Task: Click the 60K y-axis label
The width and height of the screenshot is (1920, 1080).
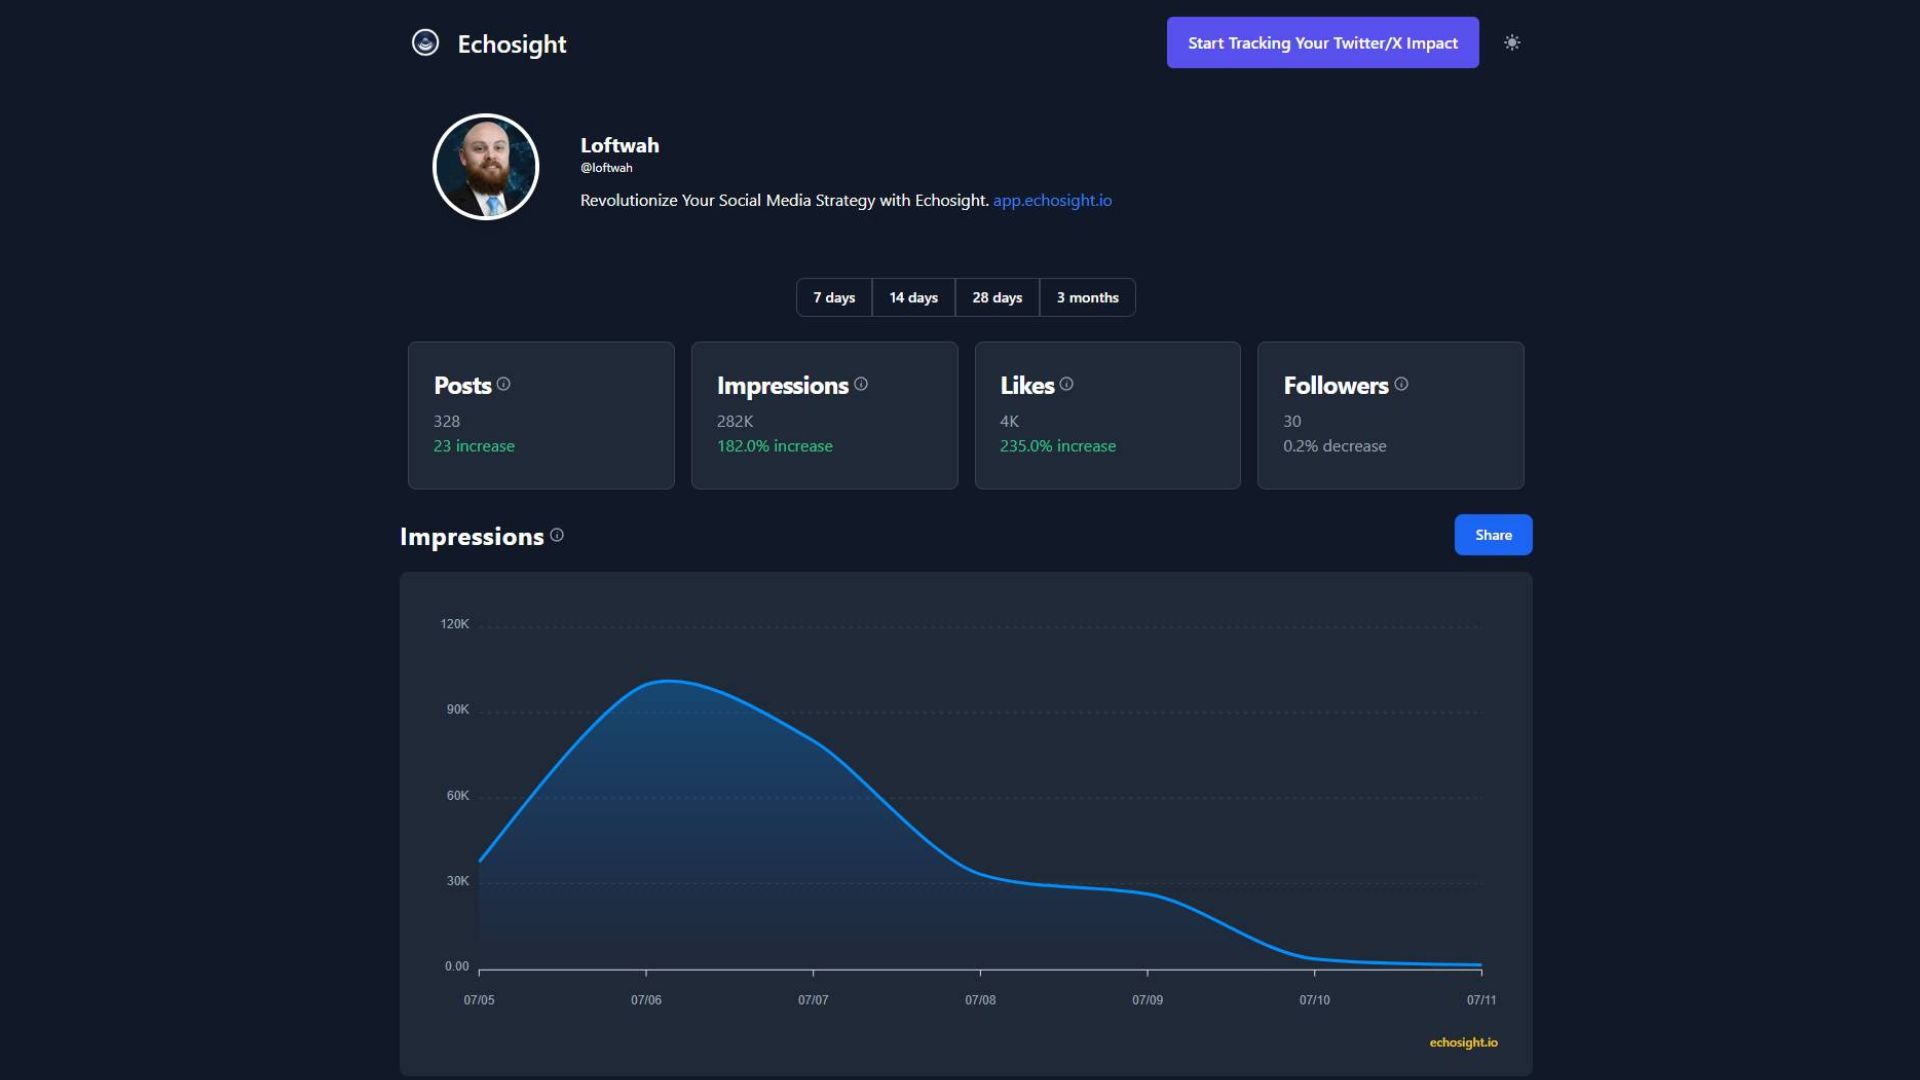Action: pos(458,796)
